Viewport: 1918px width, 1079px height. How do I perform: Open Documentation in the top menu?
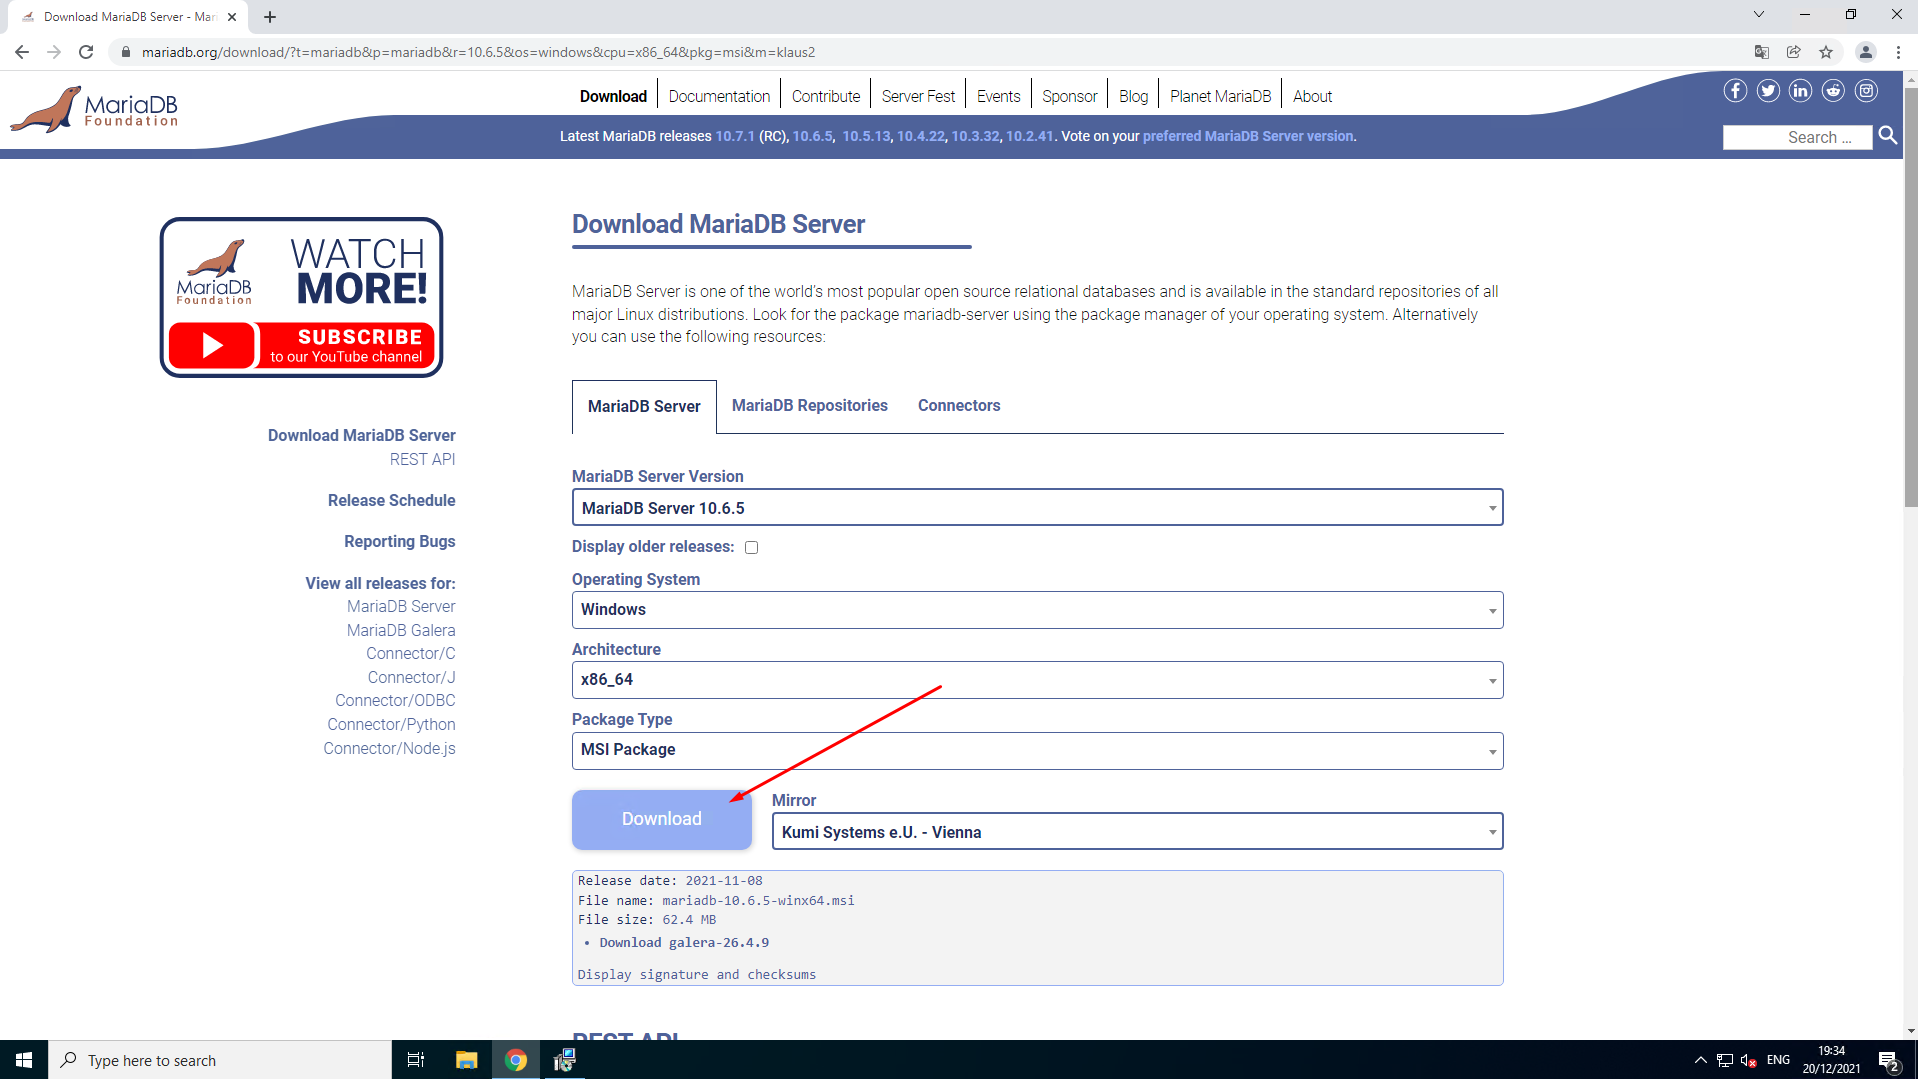[719, 96]
